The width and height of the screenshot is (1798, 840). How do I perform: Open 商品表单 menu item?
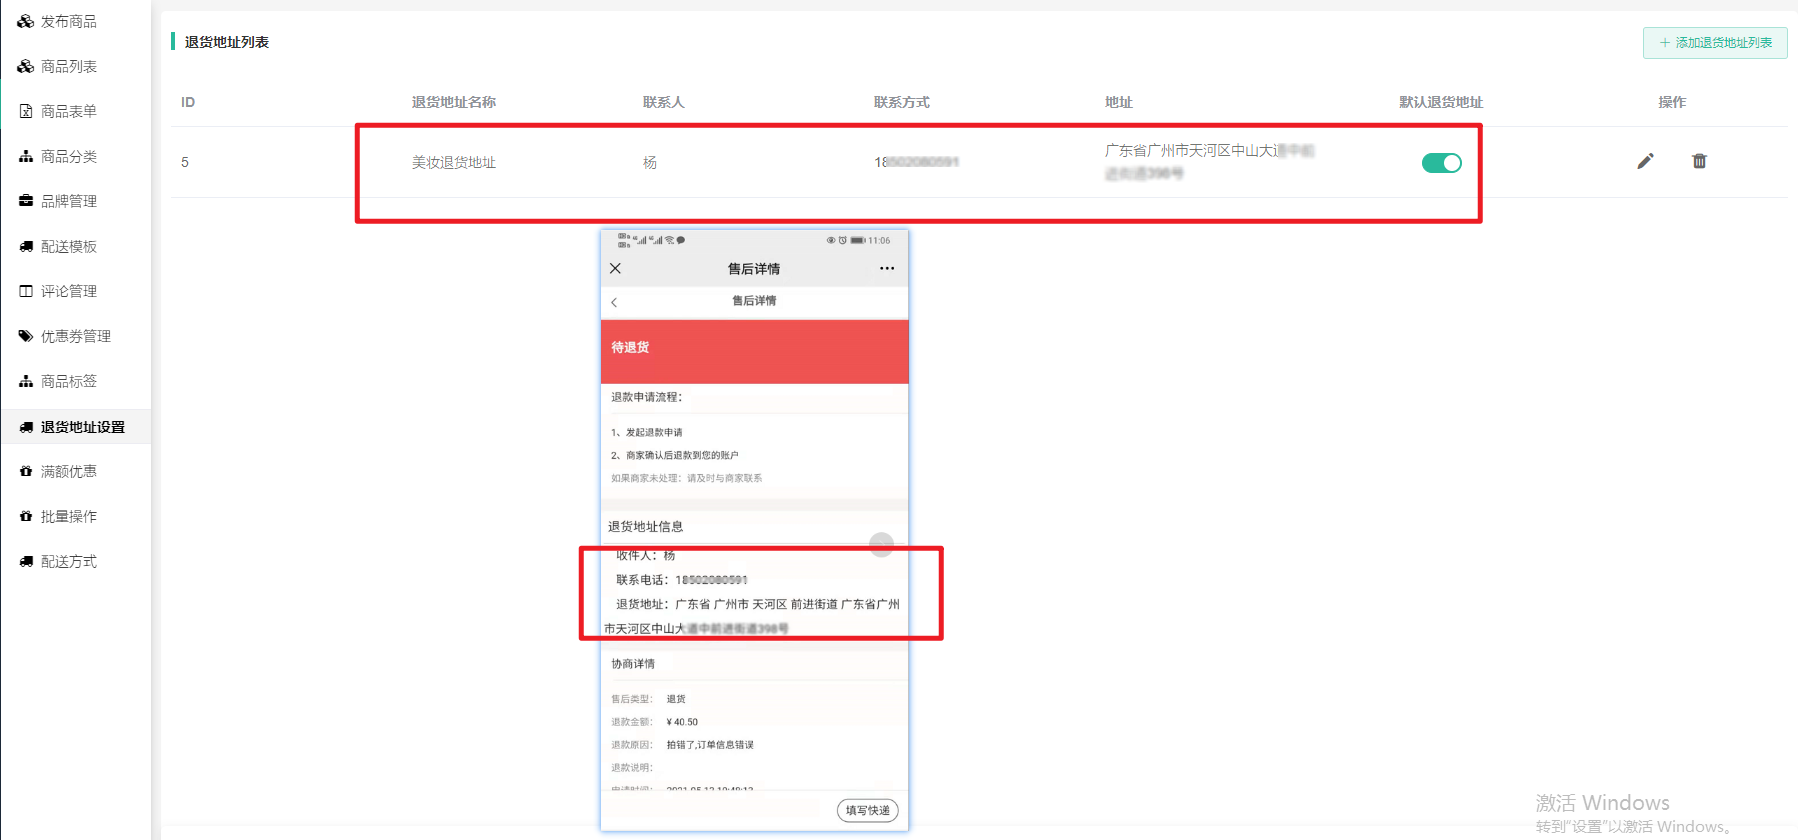69,111
